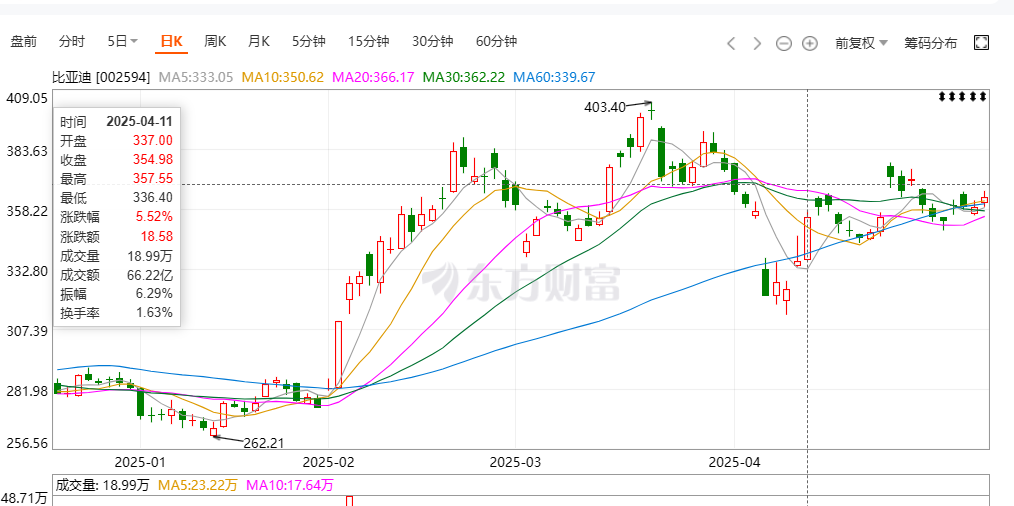The height and width of the screenshot is (506, 1014).
Task: Click the 262.21 low price marker
Action: [x=263, y=443]
